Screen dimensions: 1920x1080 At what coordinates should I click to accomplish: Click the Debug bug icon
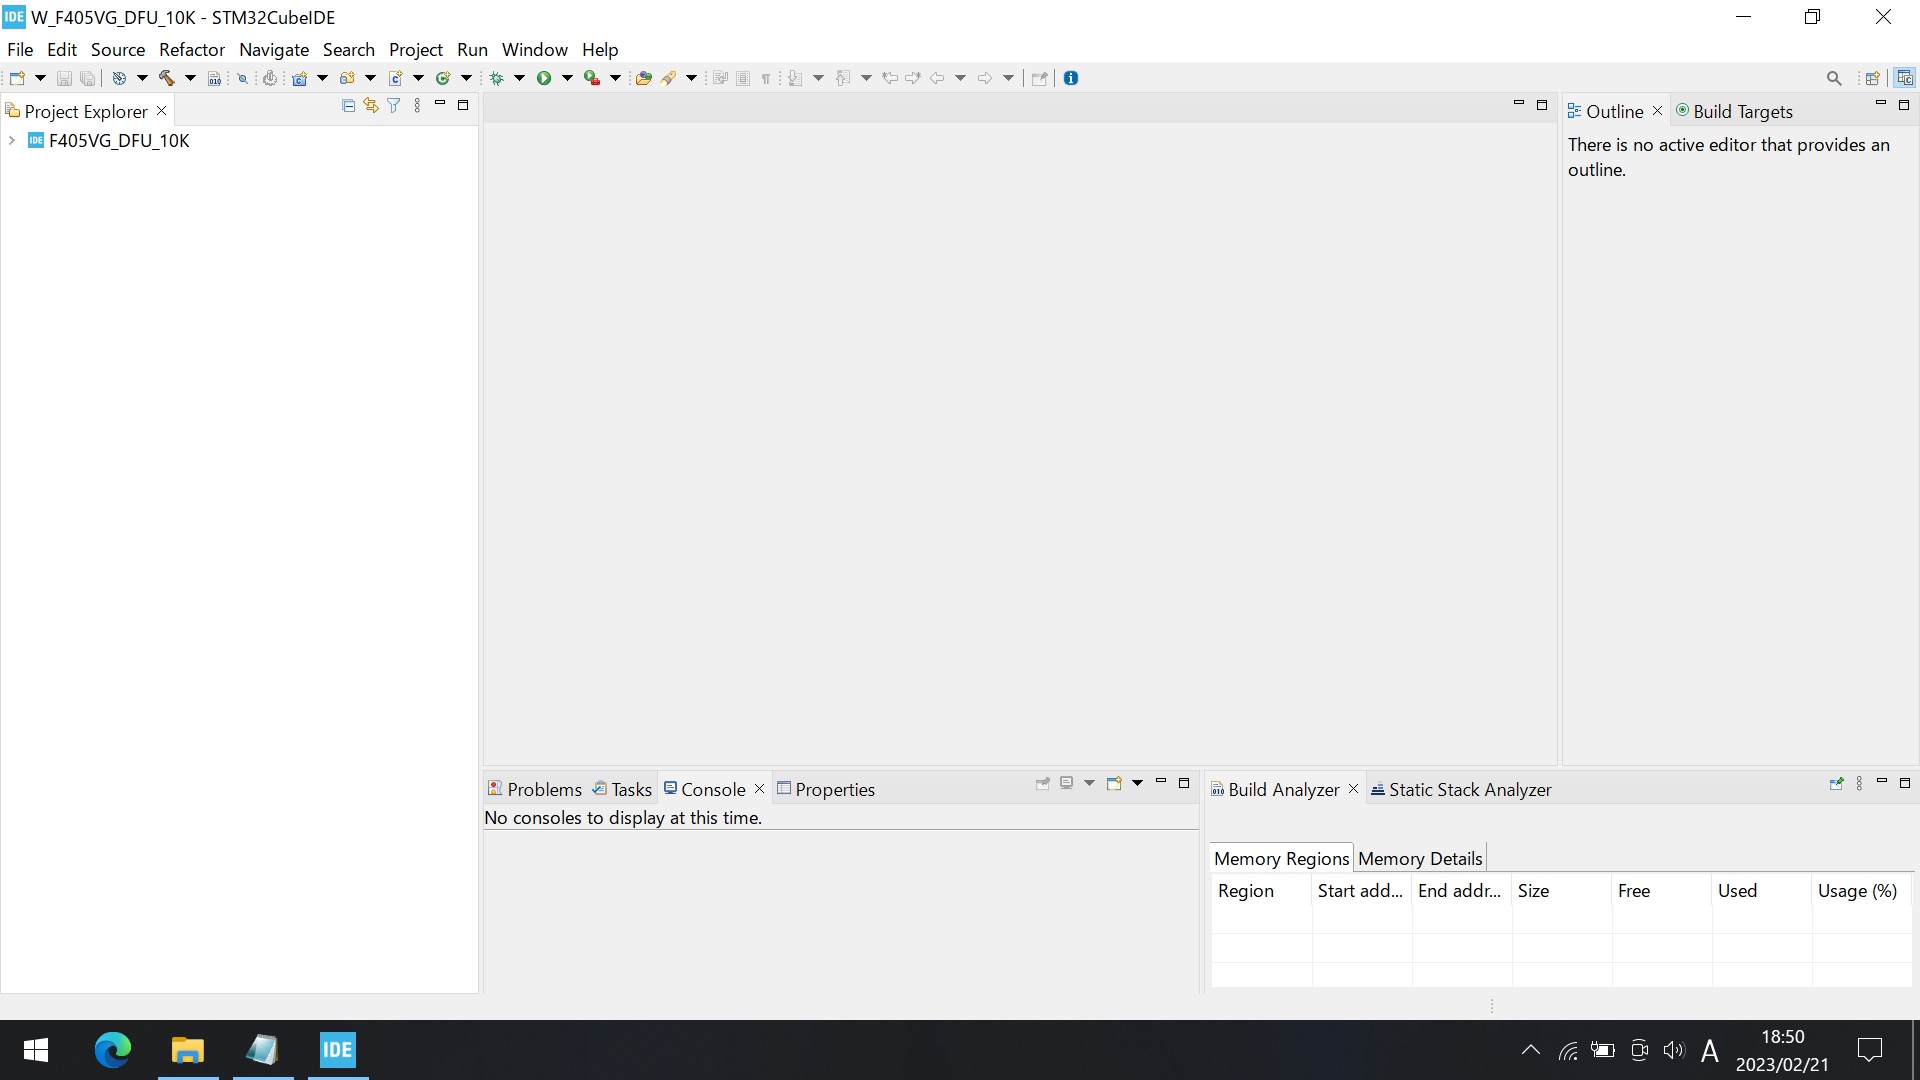tap(496, 78)
